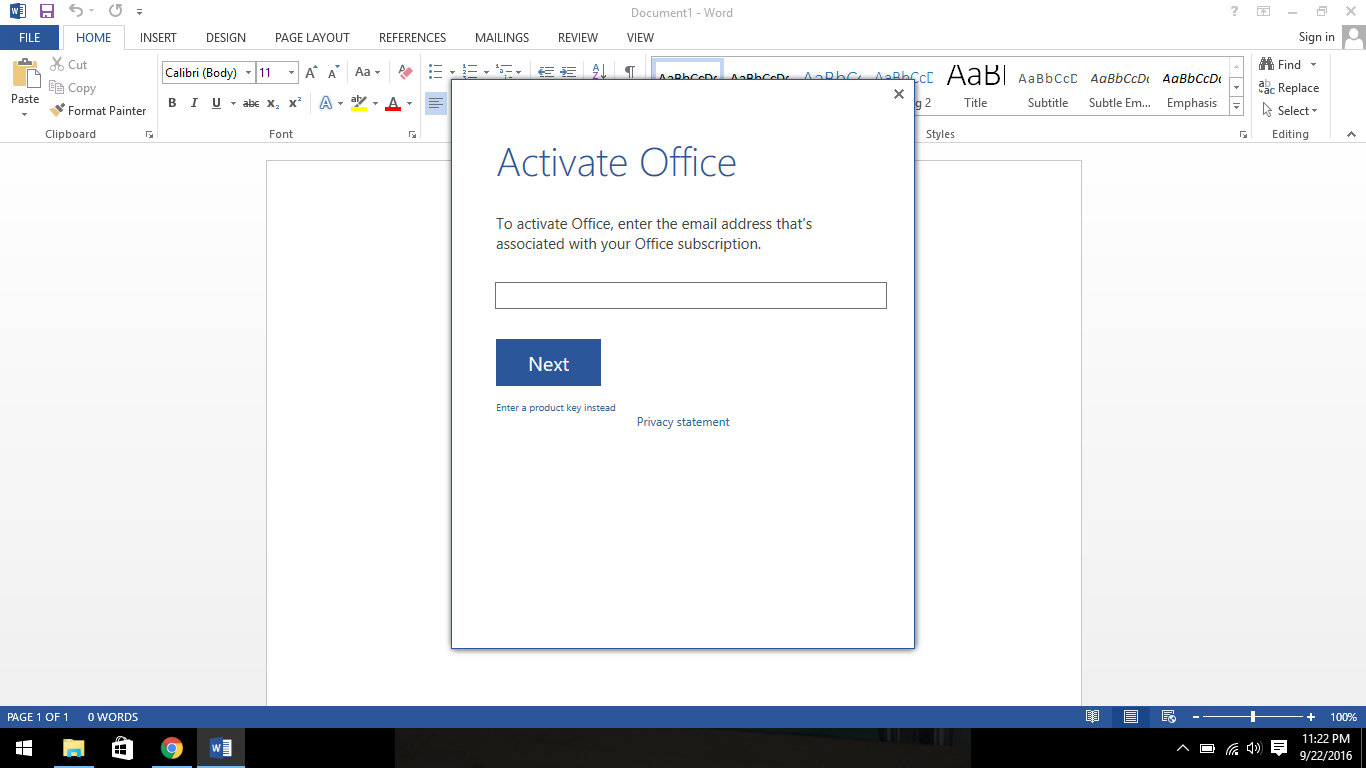Screen dimensions: 1366x768
Task: Paste clipboard contents using the Paste icon
Action: [x=25, y=74]
